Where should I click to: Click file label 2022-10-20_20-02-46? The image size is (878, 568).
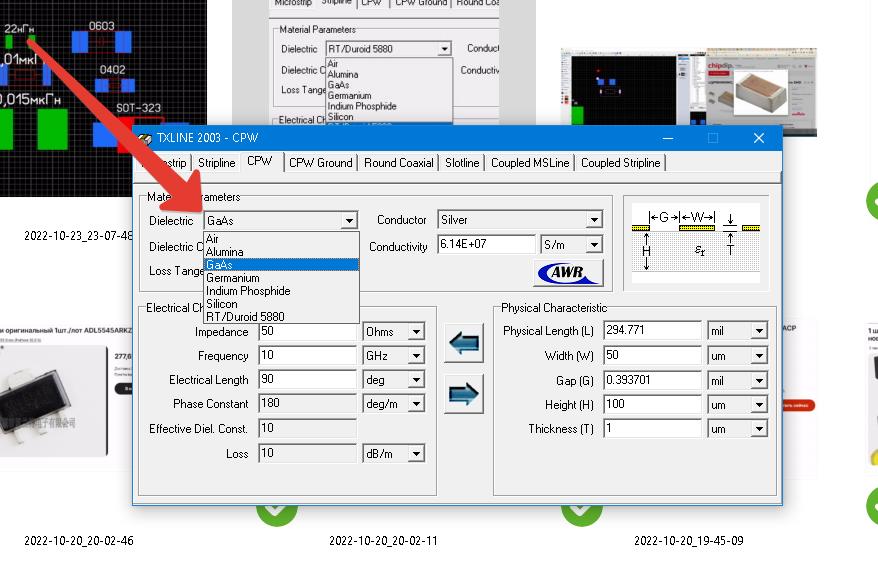tap(78, 541)
